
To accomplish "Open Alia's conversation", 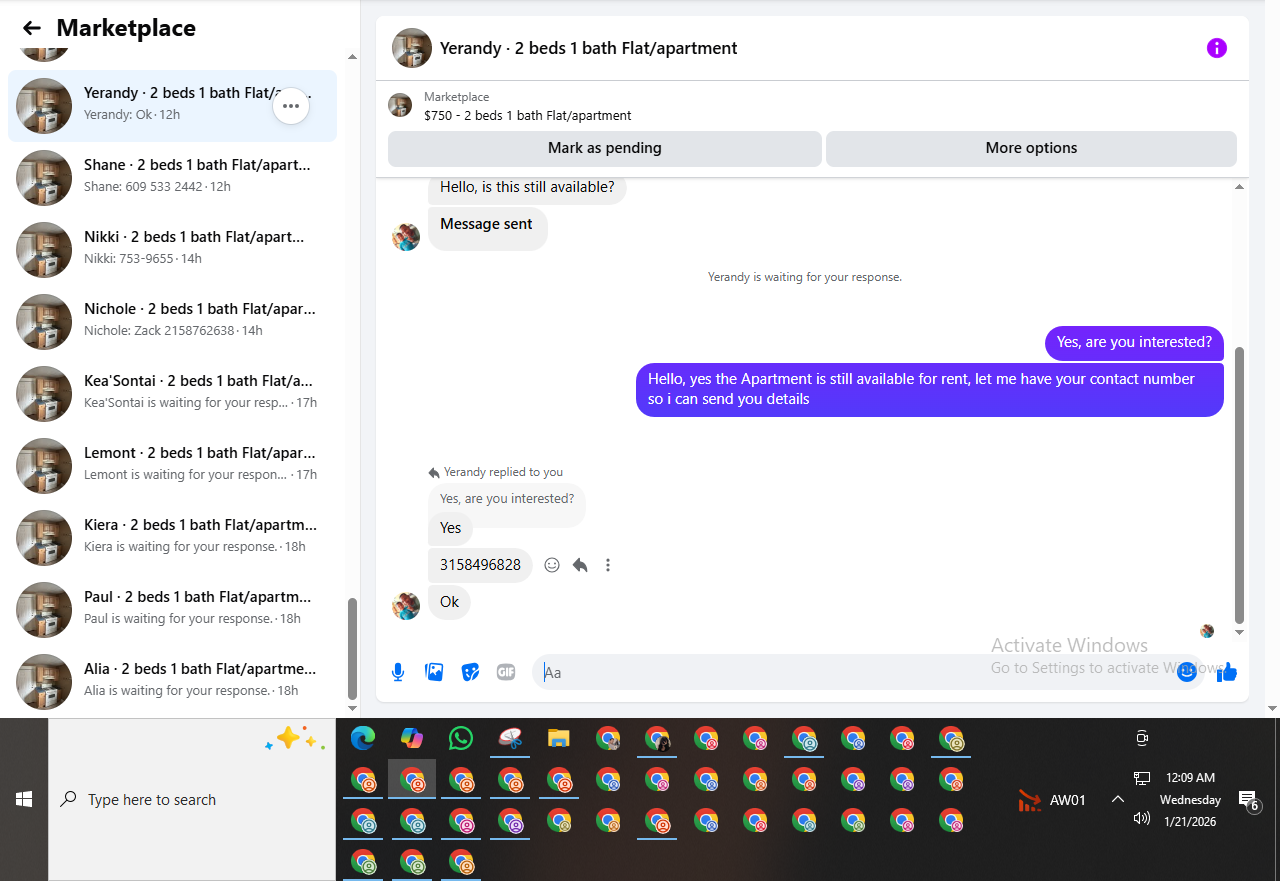I will 172,682.
